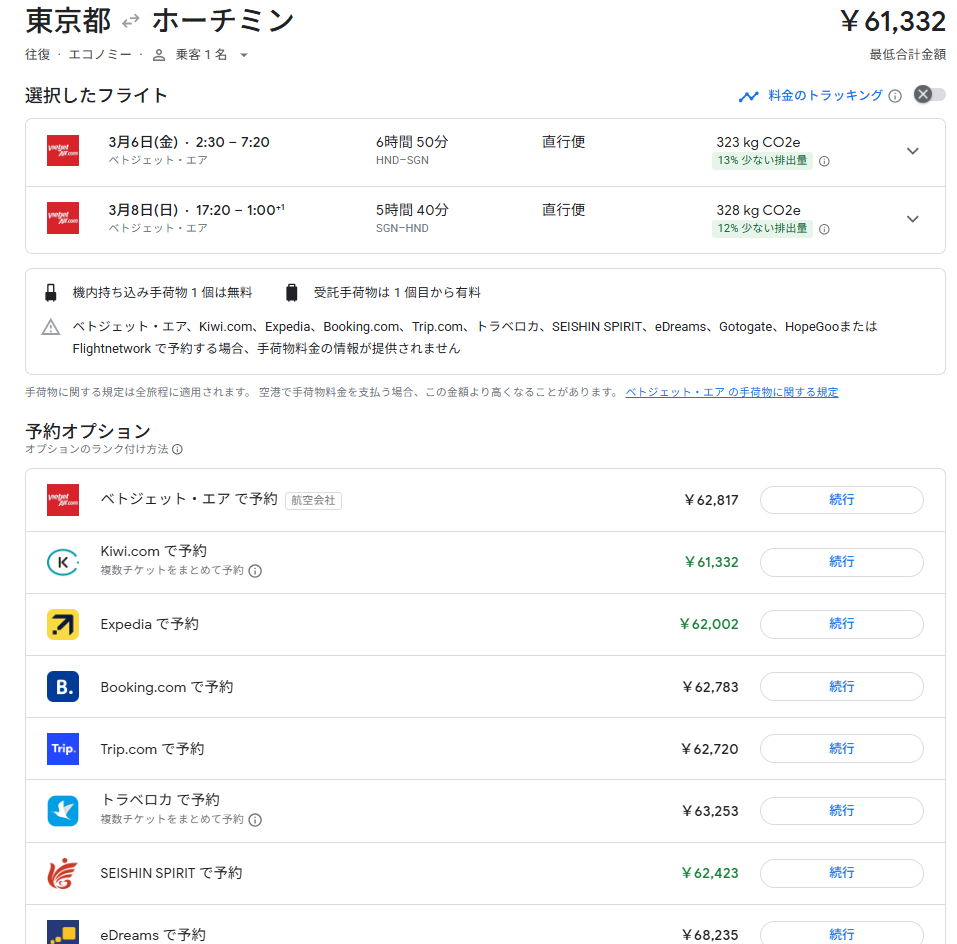Click info icon next to 13% emissions badge
The image size is (957, 944).
(824, 161)
